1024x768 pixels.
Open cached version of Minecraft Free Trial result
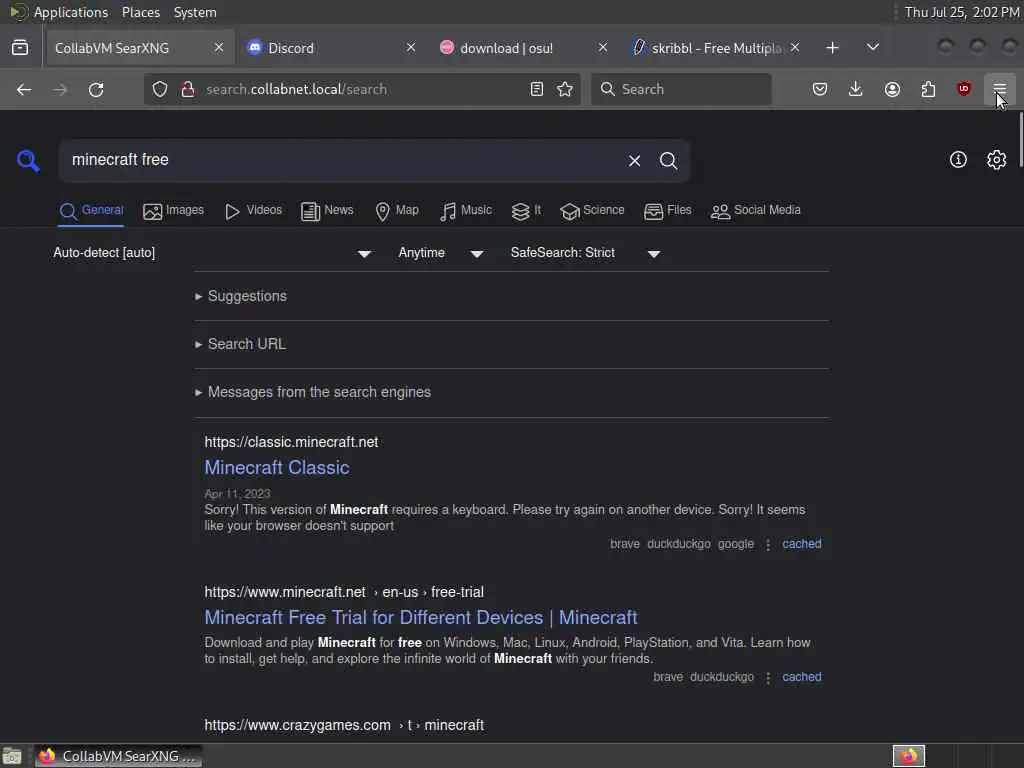[802, 677]
